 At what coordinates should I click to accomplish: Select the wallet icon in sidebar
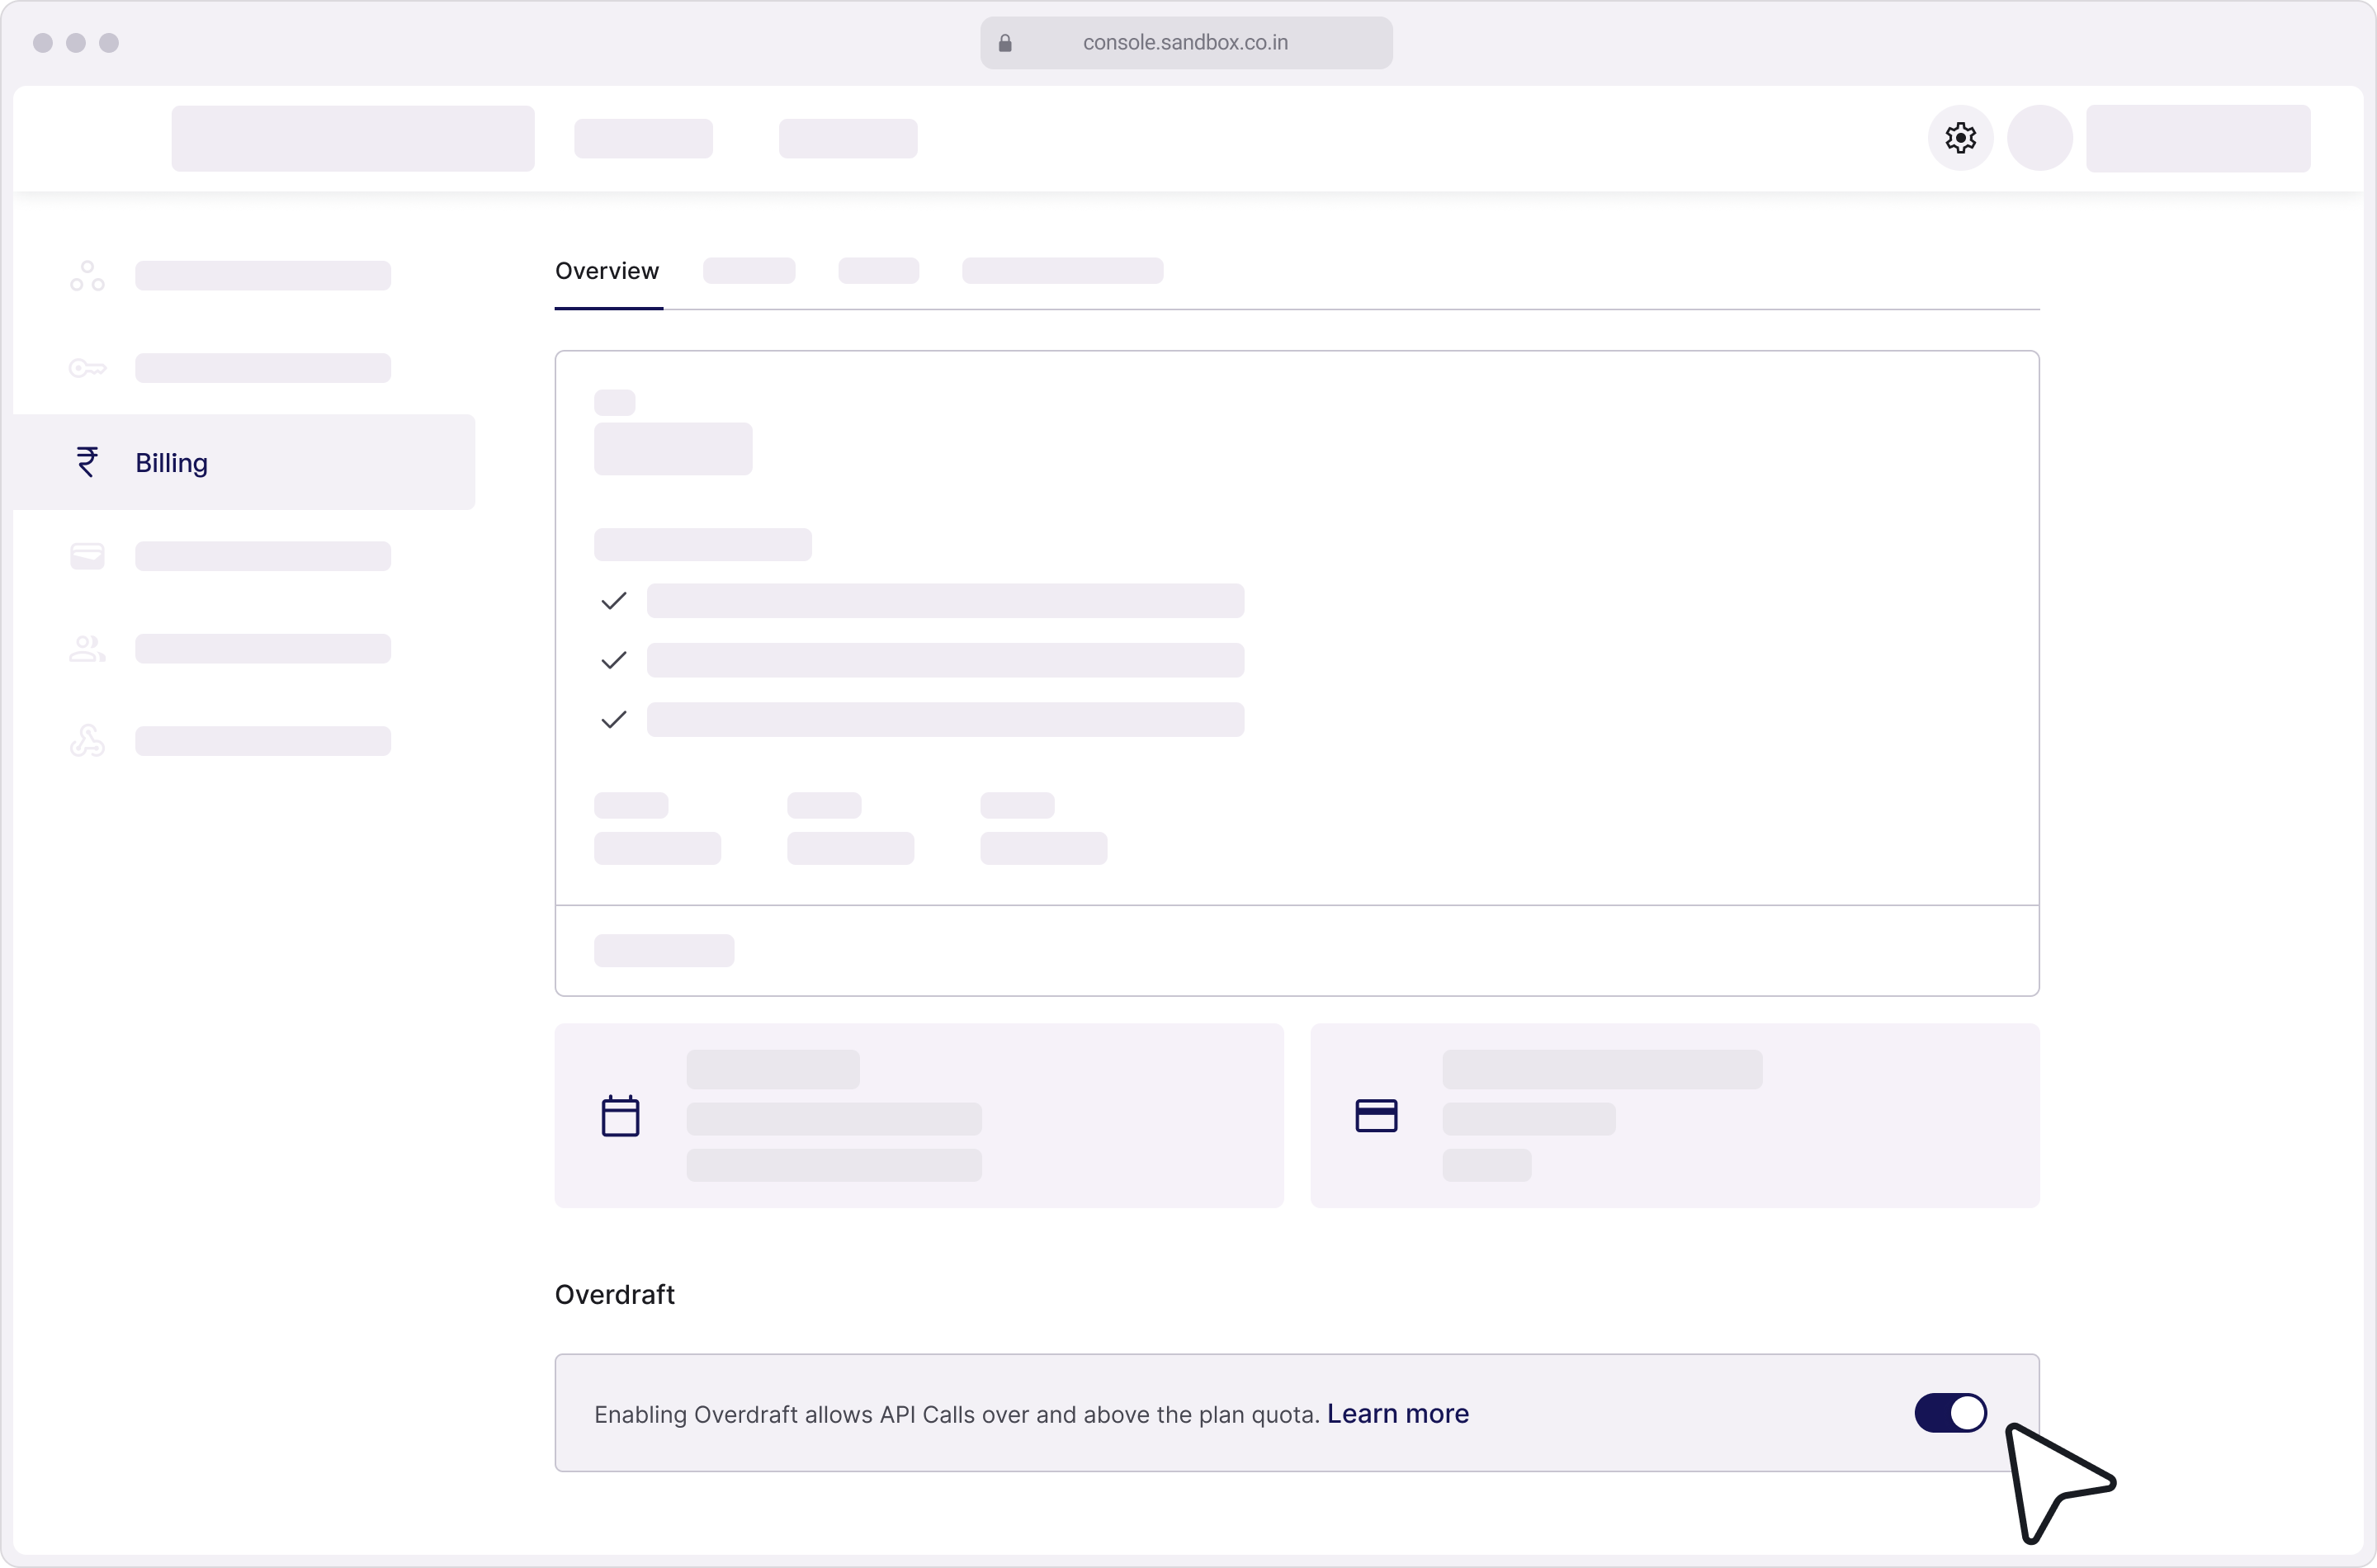click(87, 556)
